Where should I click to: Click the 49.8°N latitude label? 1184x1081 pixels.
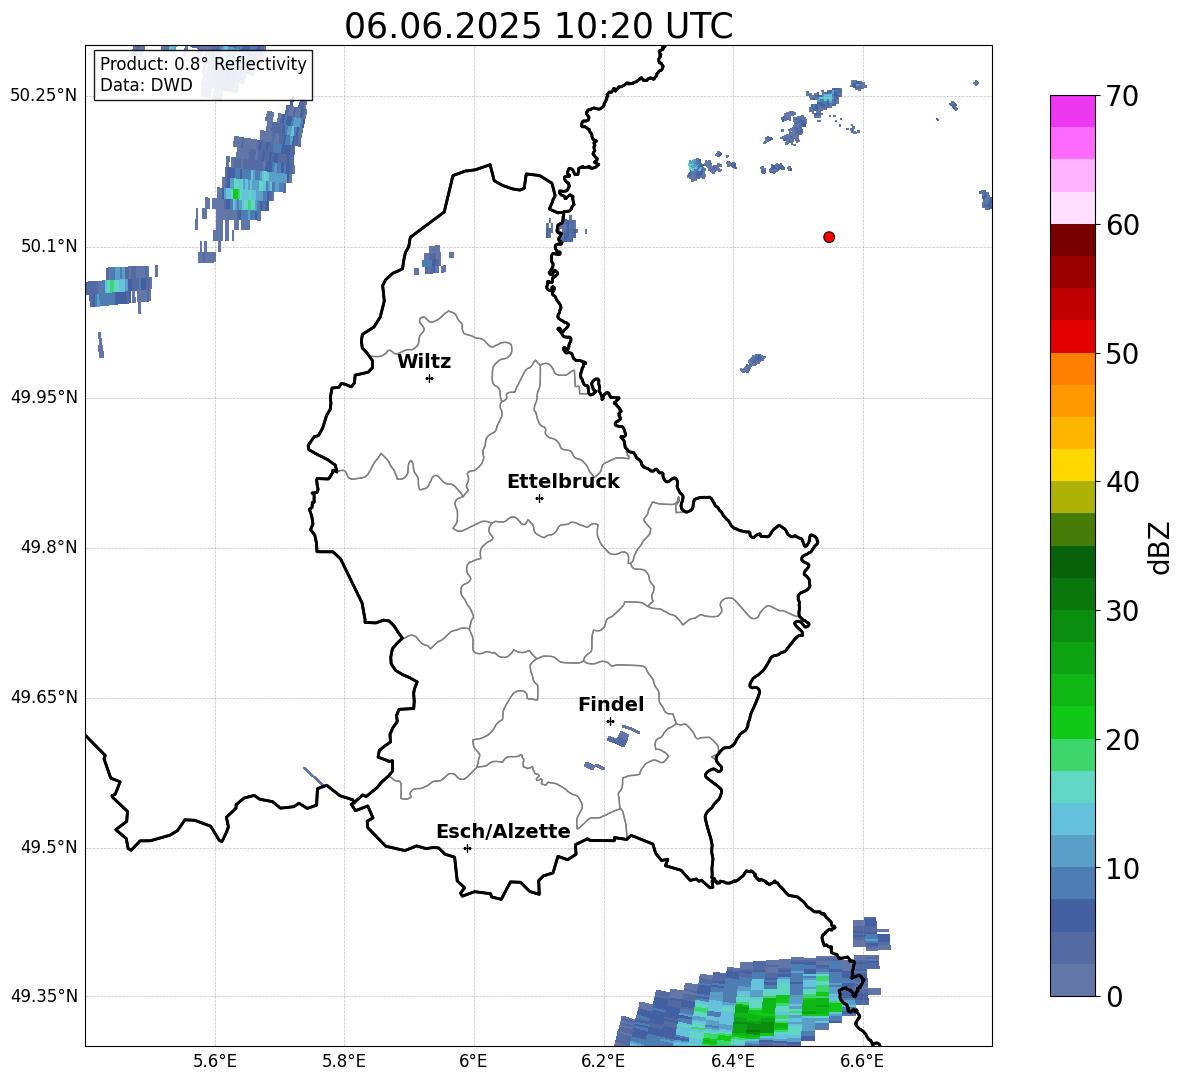pyautogui.click(x=49, y=547)
